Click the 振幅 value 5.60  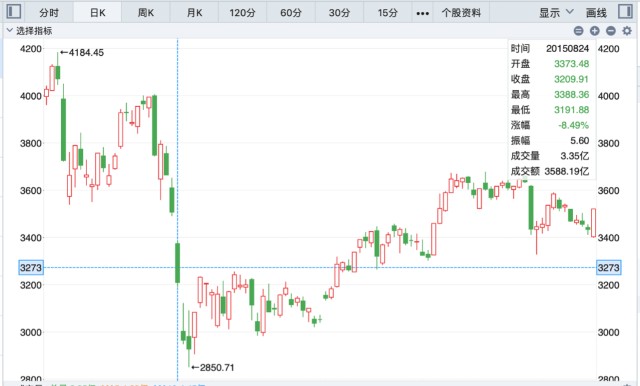(580, 140)
